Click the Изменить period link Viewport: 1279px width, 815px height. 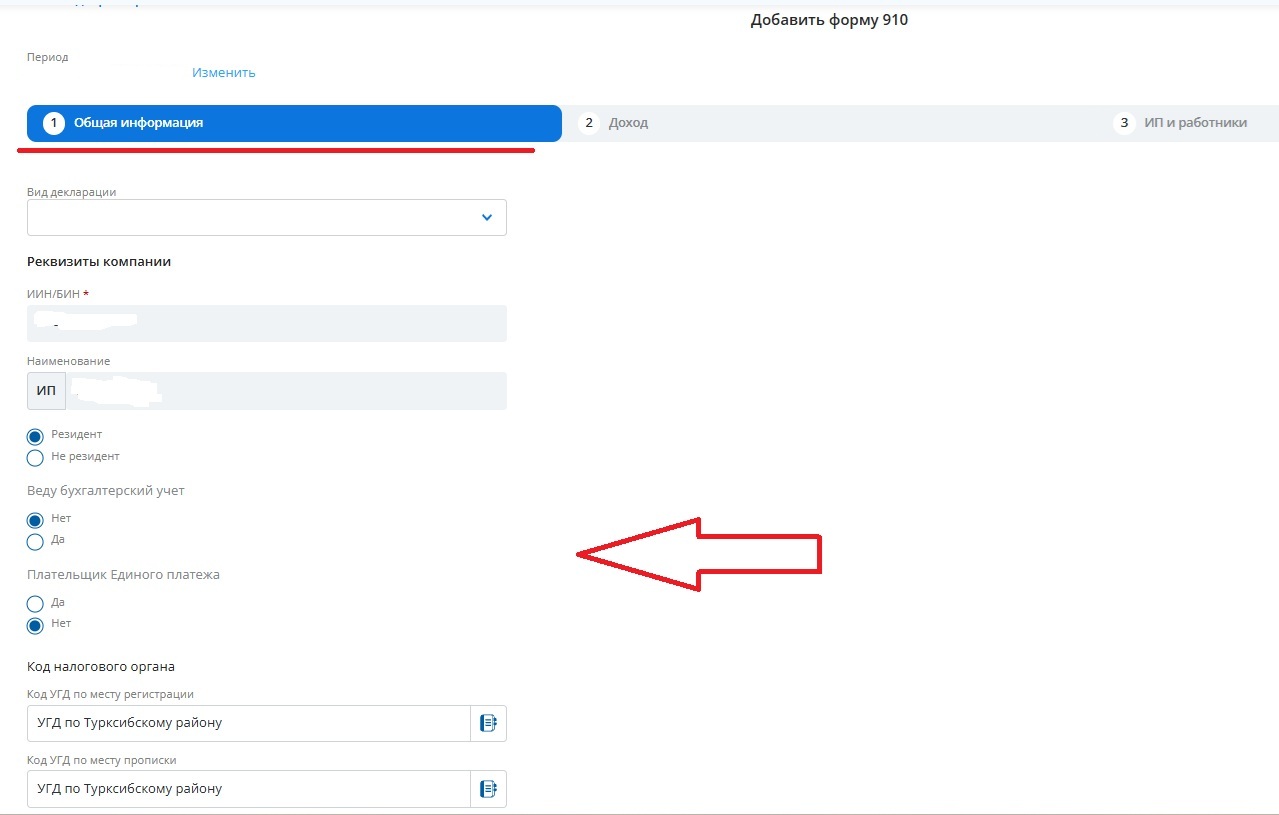[224, 73]
